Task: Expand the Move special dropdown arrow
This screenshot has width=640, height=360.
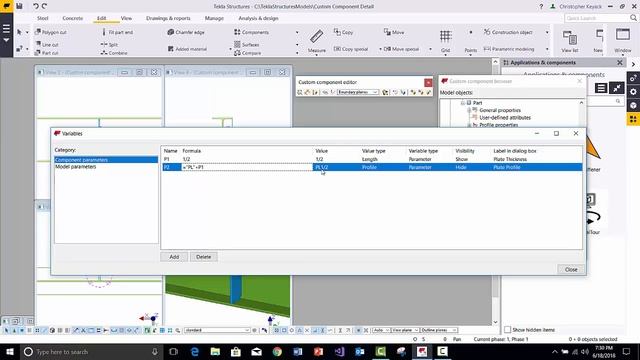Action: click(x=430, y=49)
